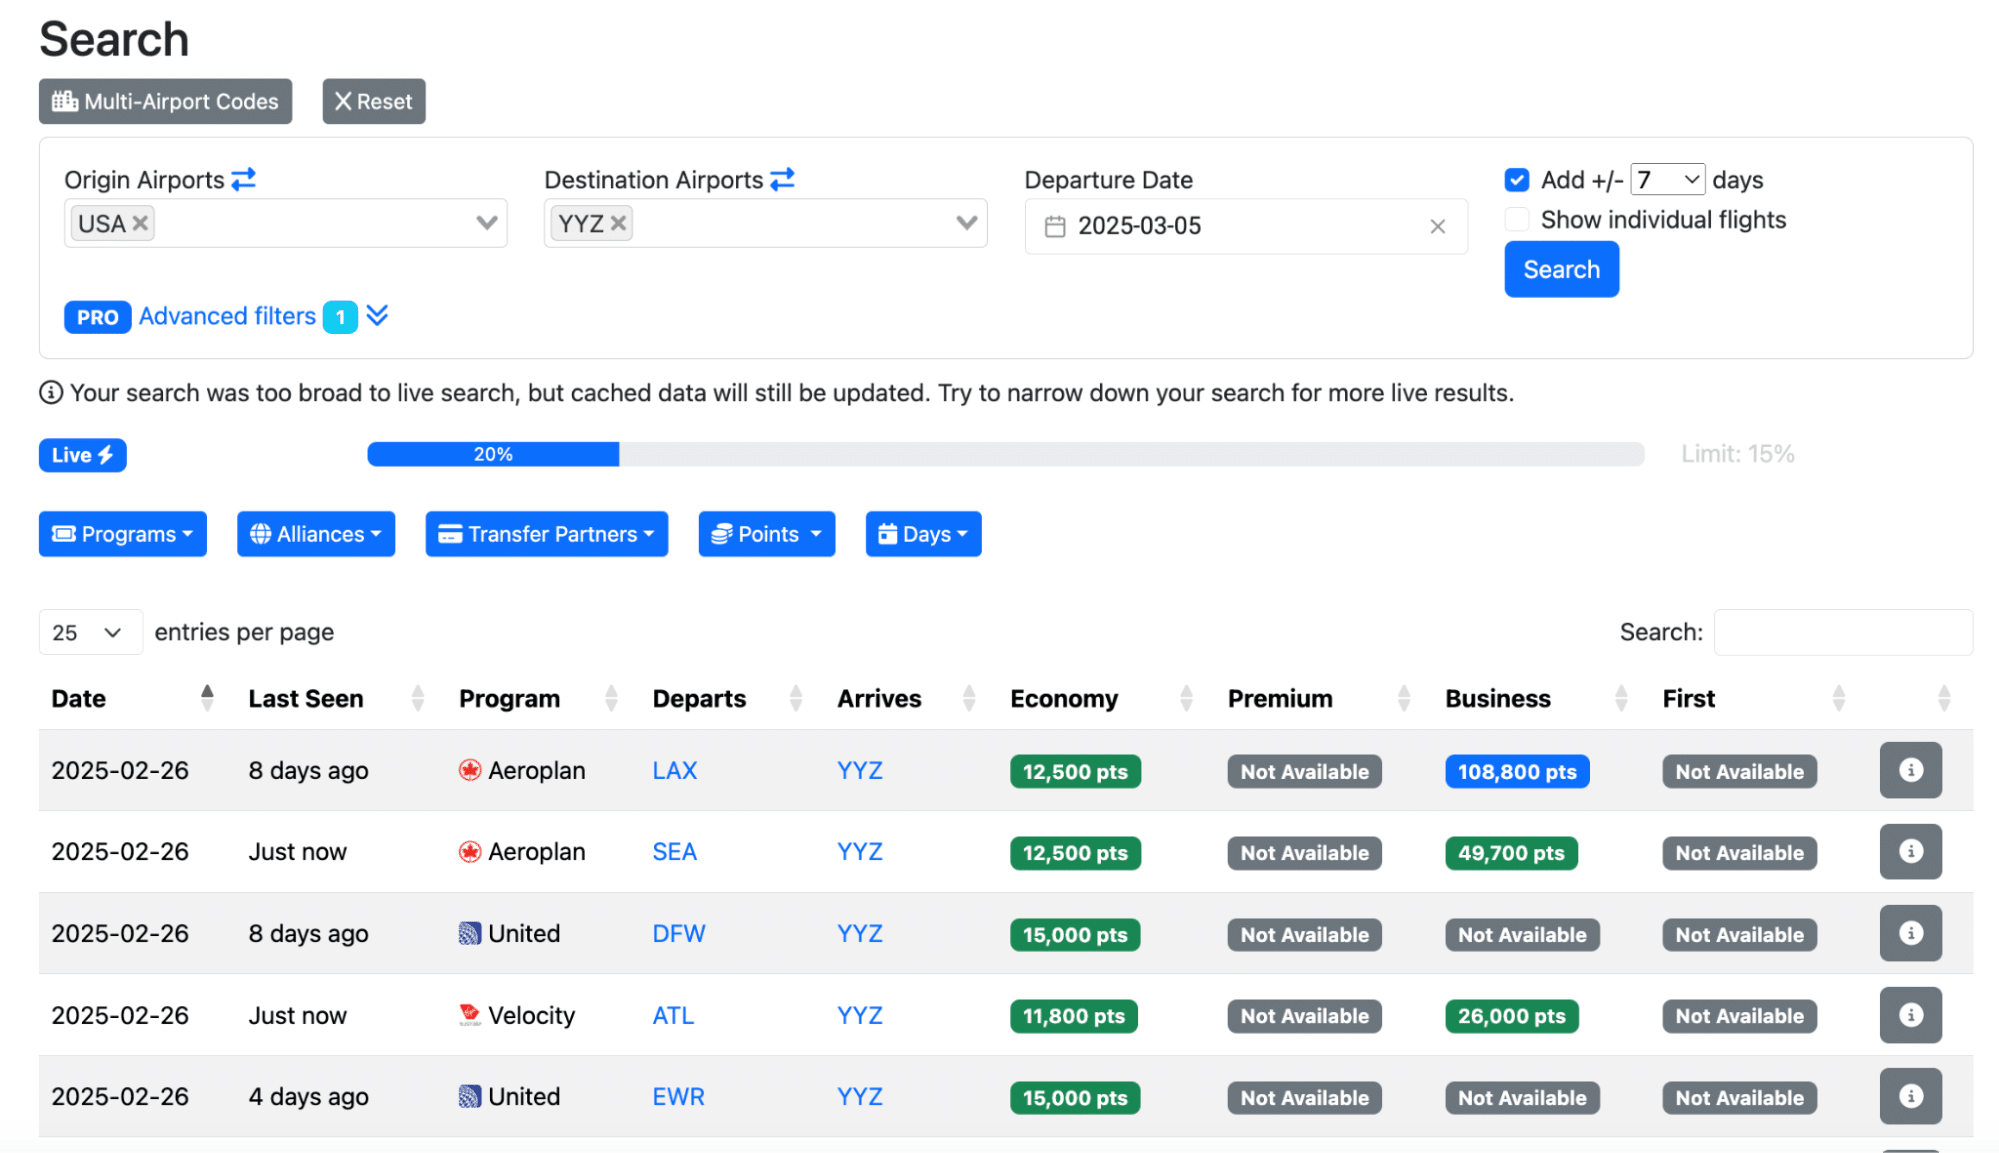Open the Programs filter menu

(122, 534)
